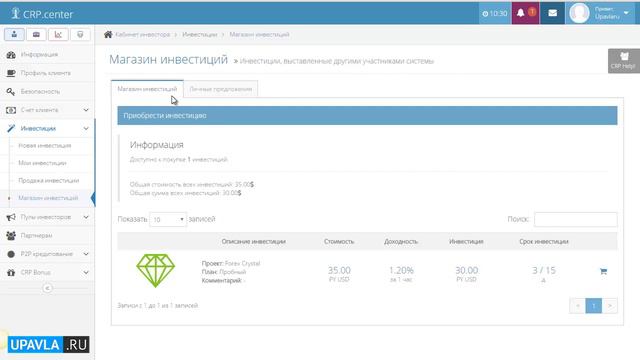Go to Инвестиции breadcrumb link

coord(200,35)
